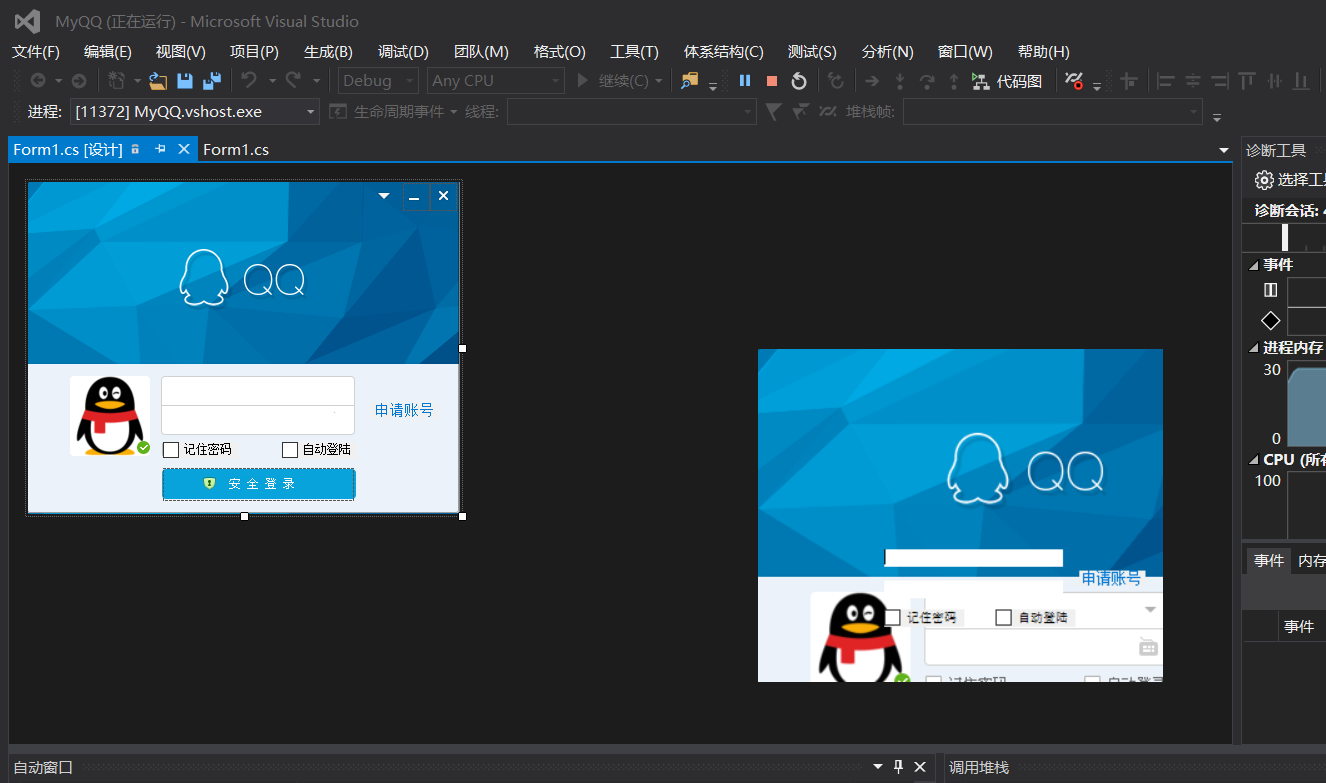Screen dimensions: 1326x783
Task: Open the 工具(T) menu
Action: (634, 52)
